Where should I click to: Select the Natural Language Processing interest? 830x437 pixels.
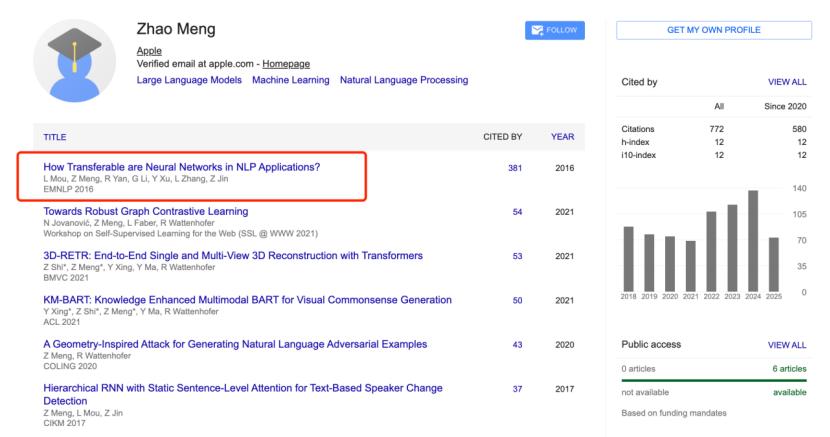click(x=404, y=80)
